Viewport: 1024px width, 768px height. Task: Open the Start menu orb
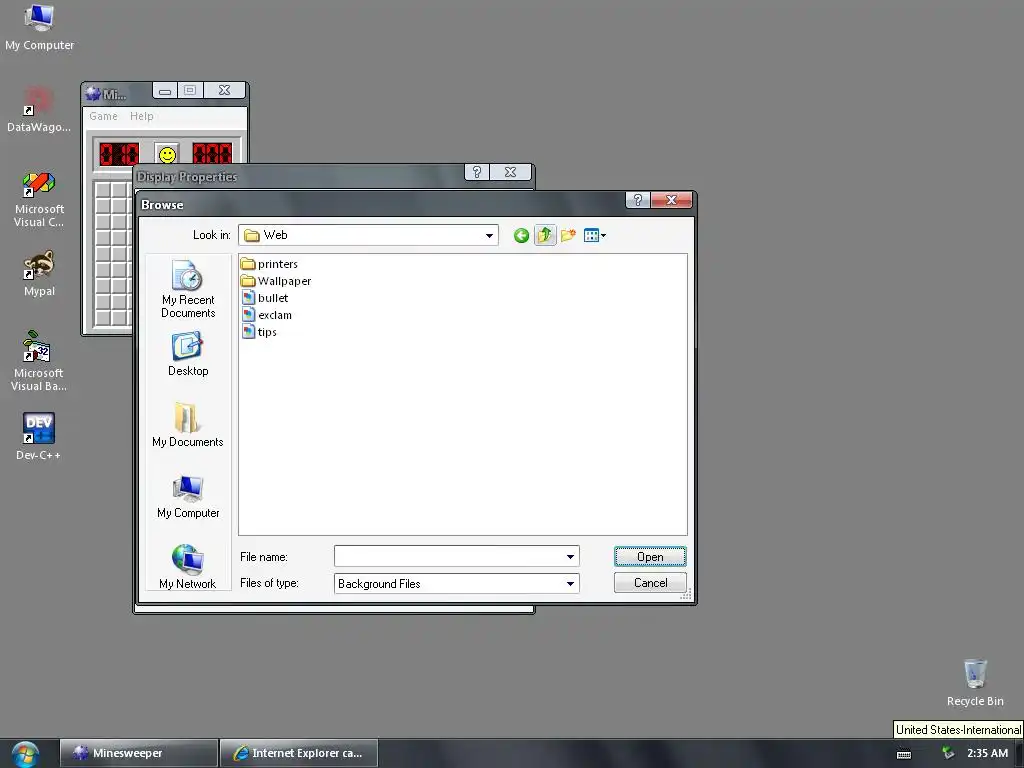(25, 754)
